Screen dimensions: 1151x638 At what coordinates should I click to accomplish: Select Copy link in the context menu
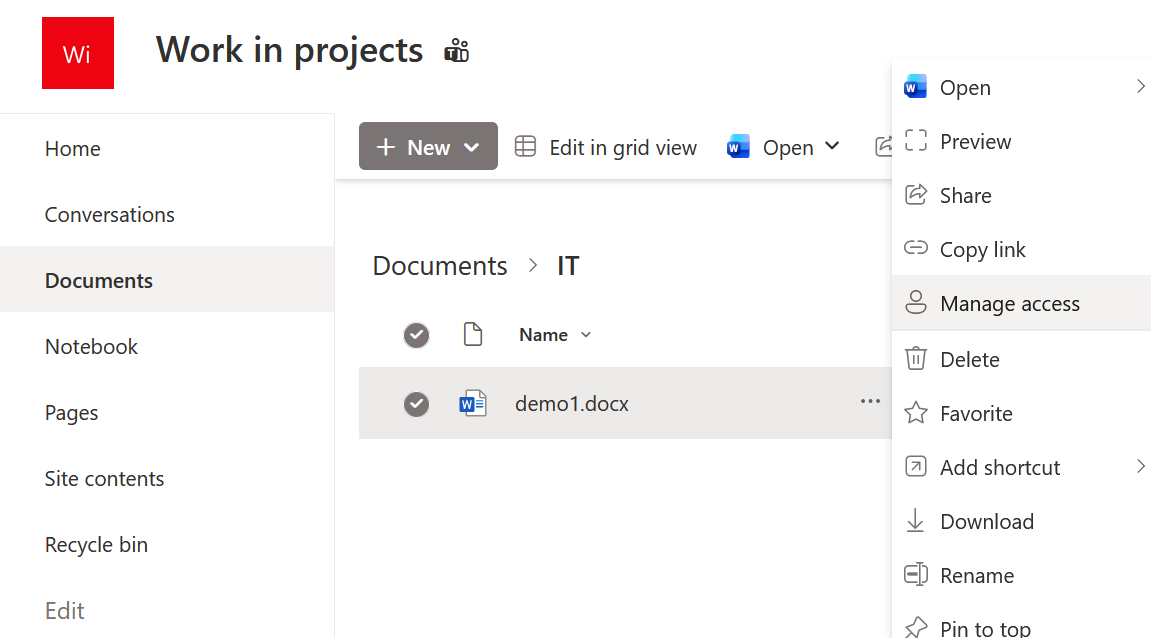(x=982, y=250)
